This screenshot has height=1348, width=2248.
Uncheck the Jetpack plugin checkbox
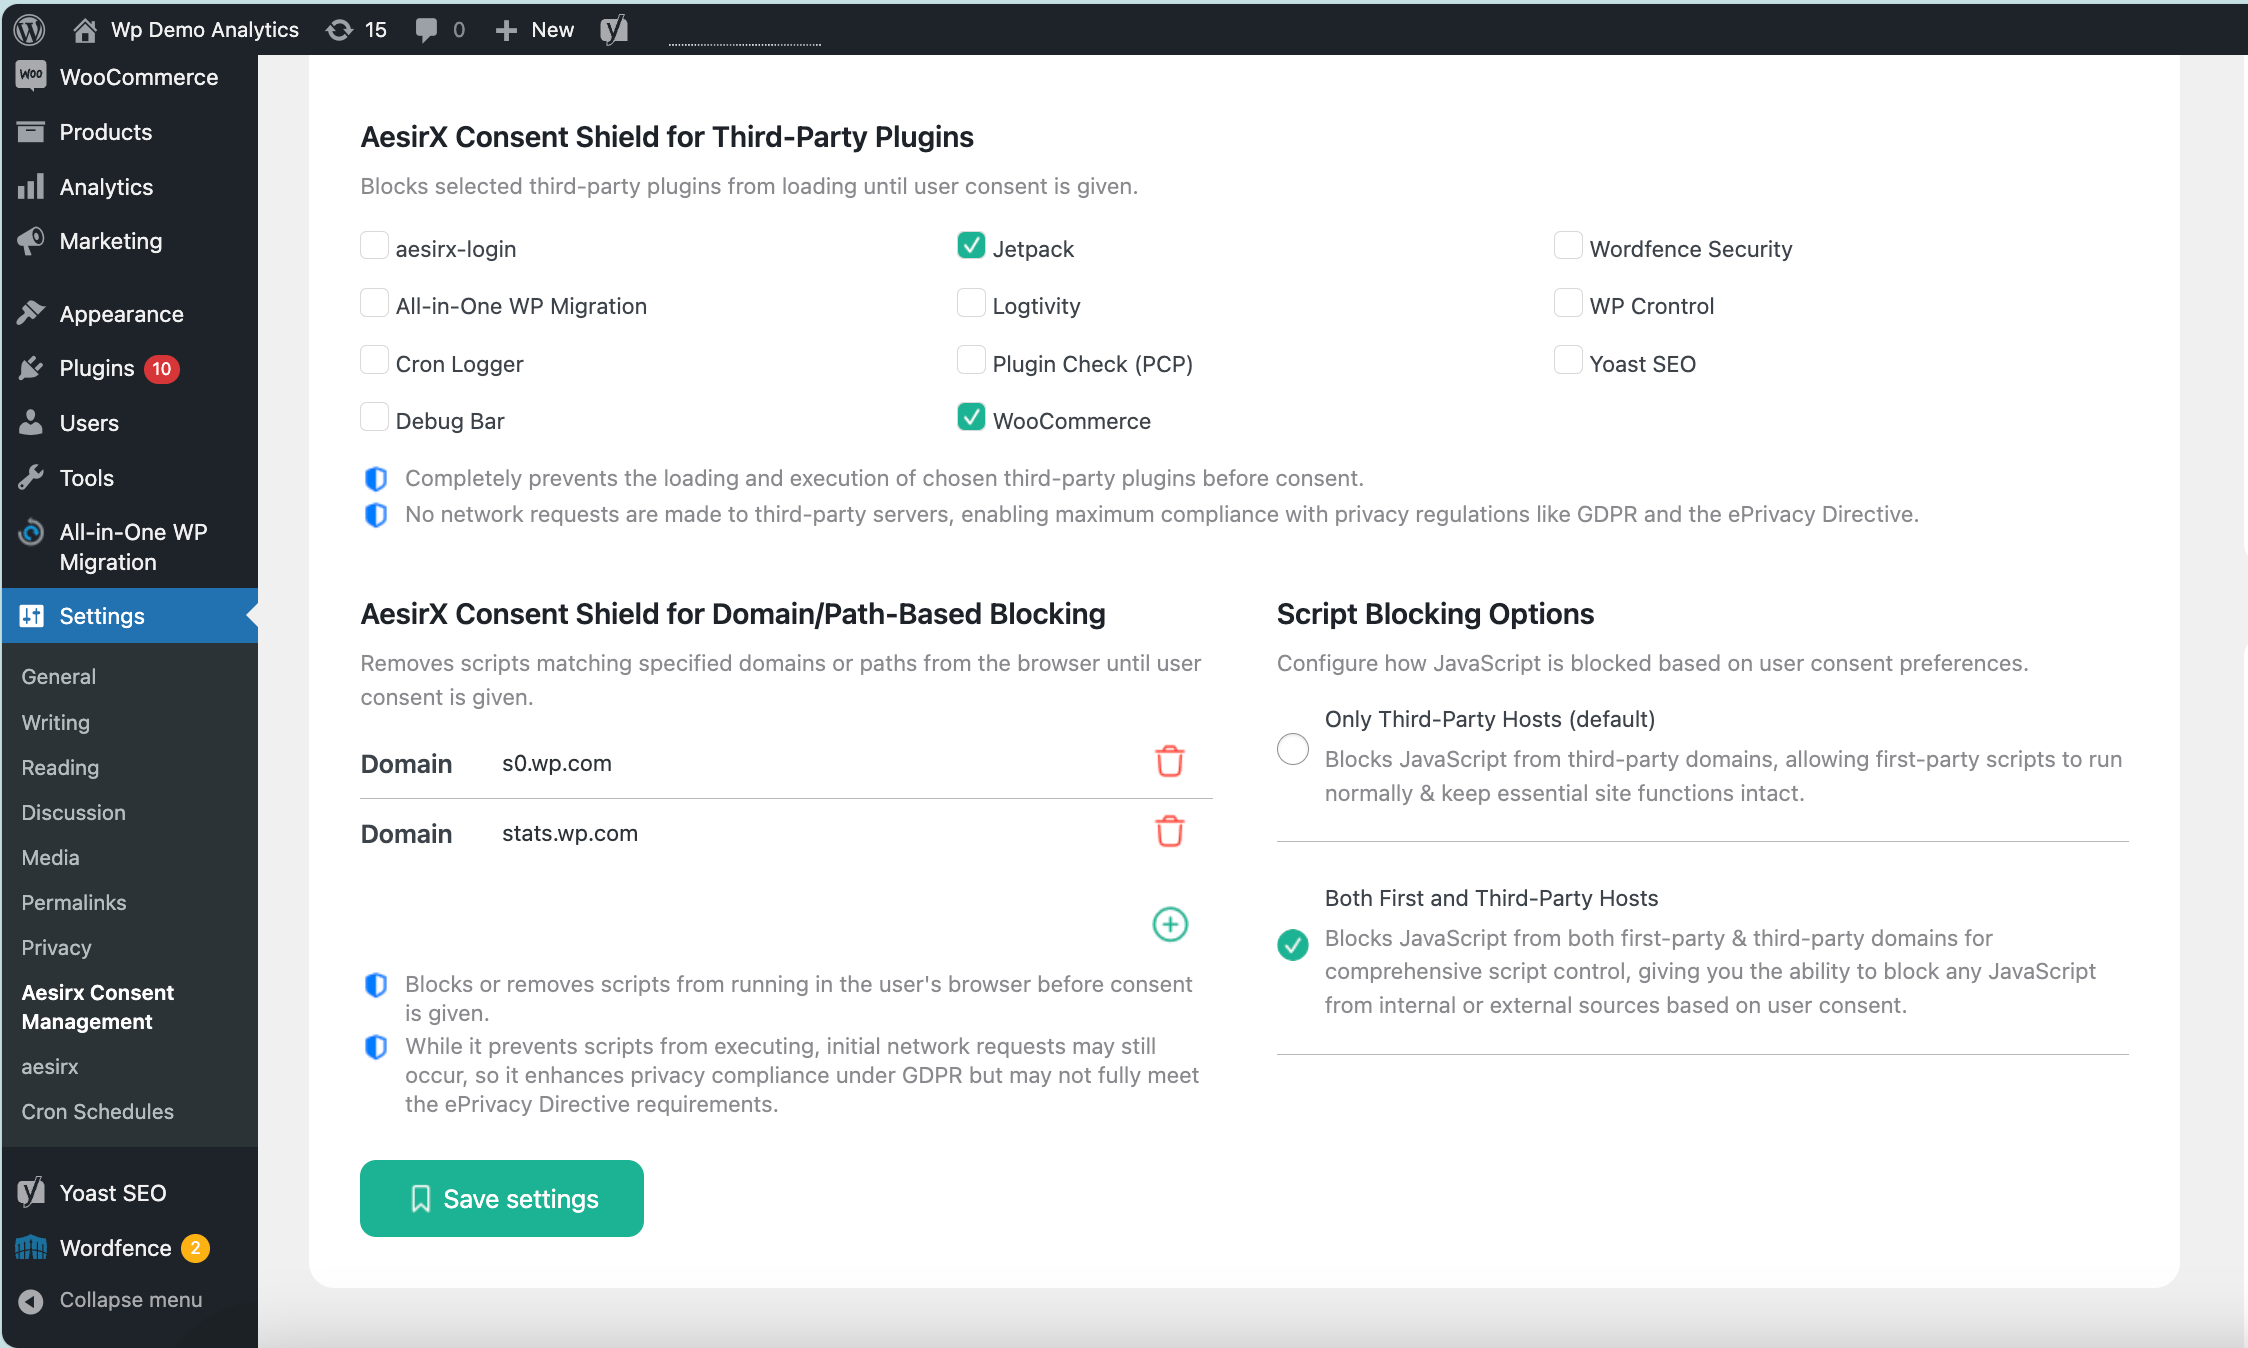(971, 246)
